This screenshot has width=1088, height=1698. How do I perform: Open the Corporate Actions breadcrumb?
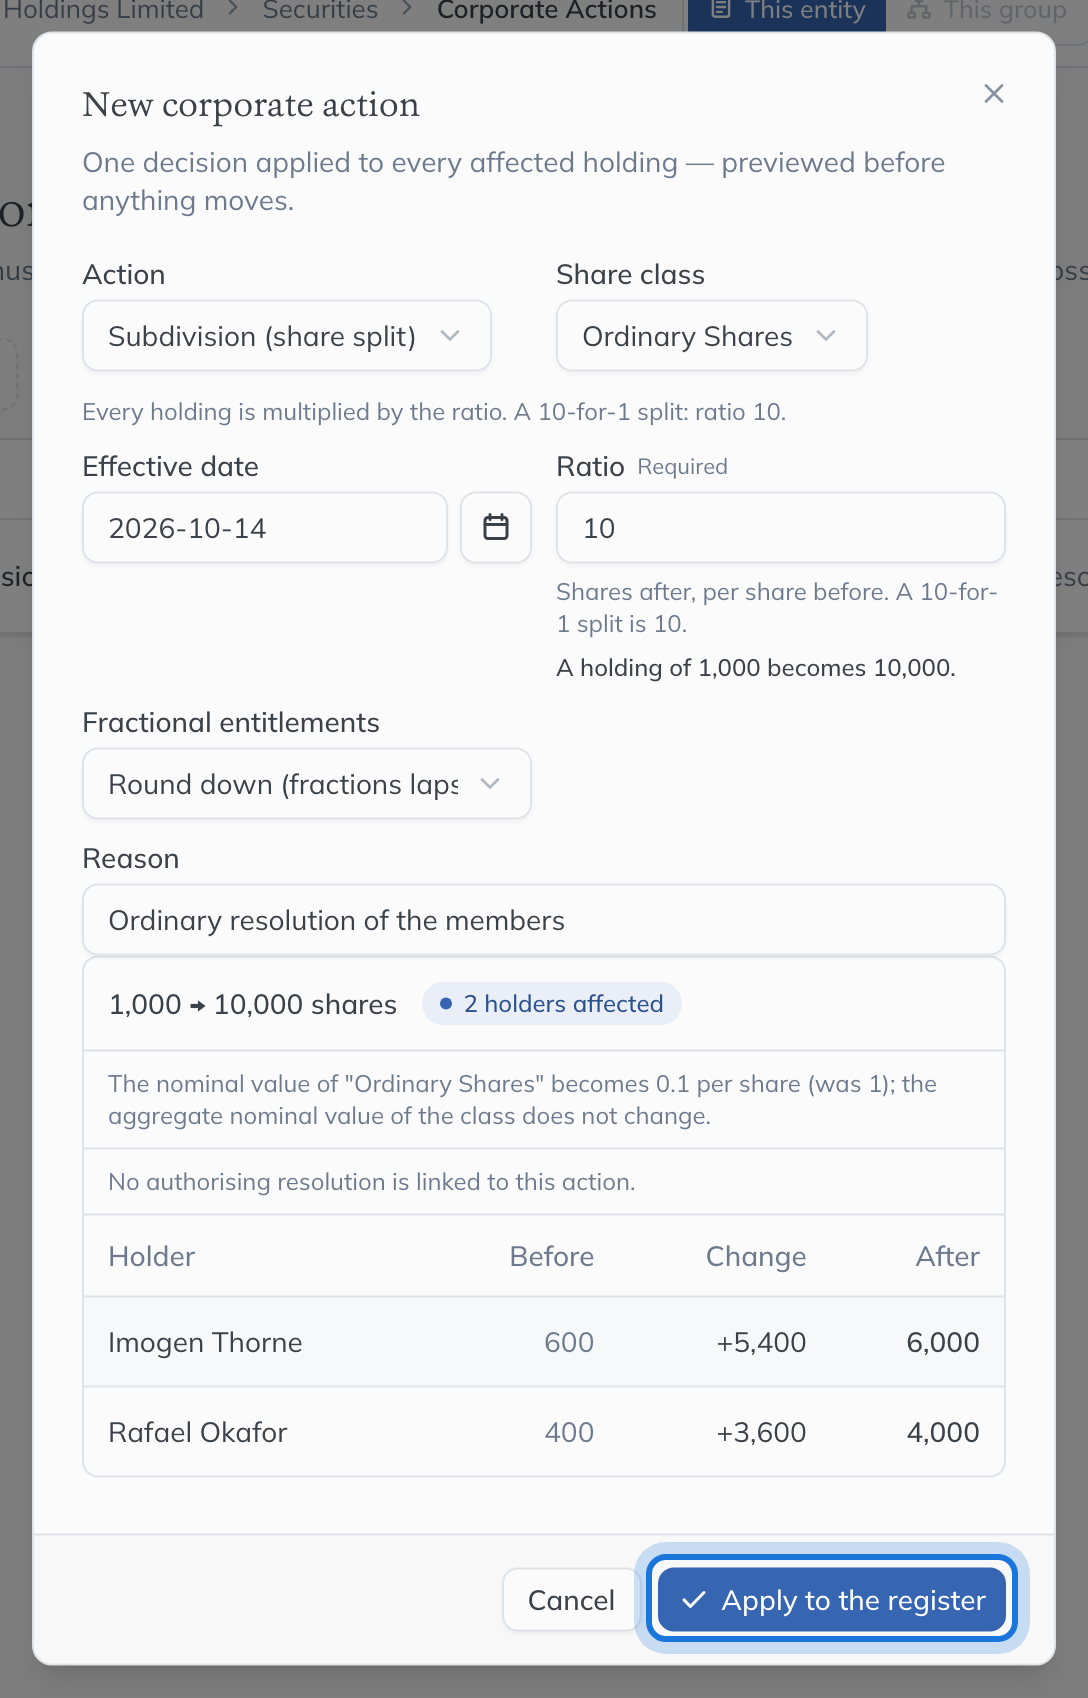pyautogui.click(x=547, y=11)
